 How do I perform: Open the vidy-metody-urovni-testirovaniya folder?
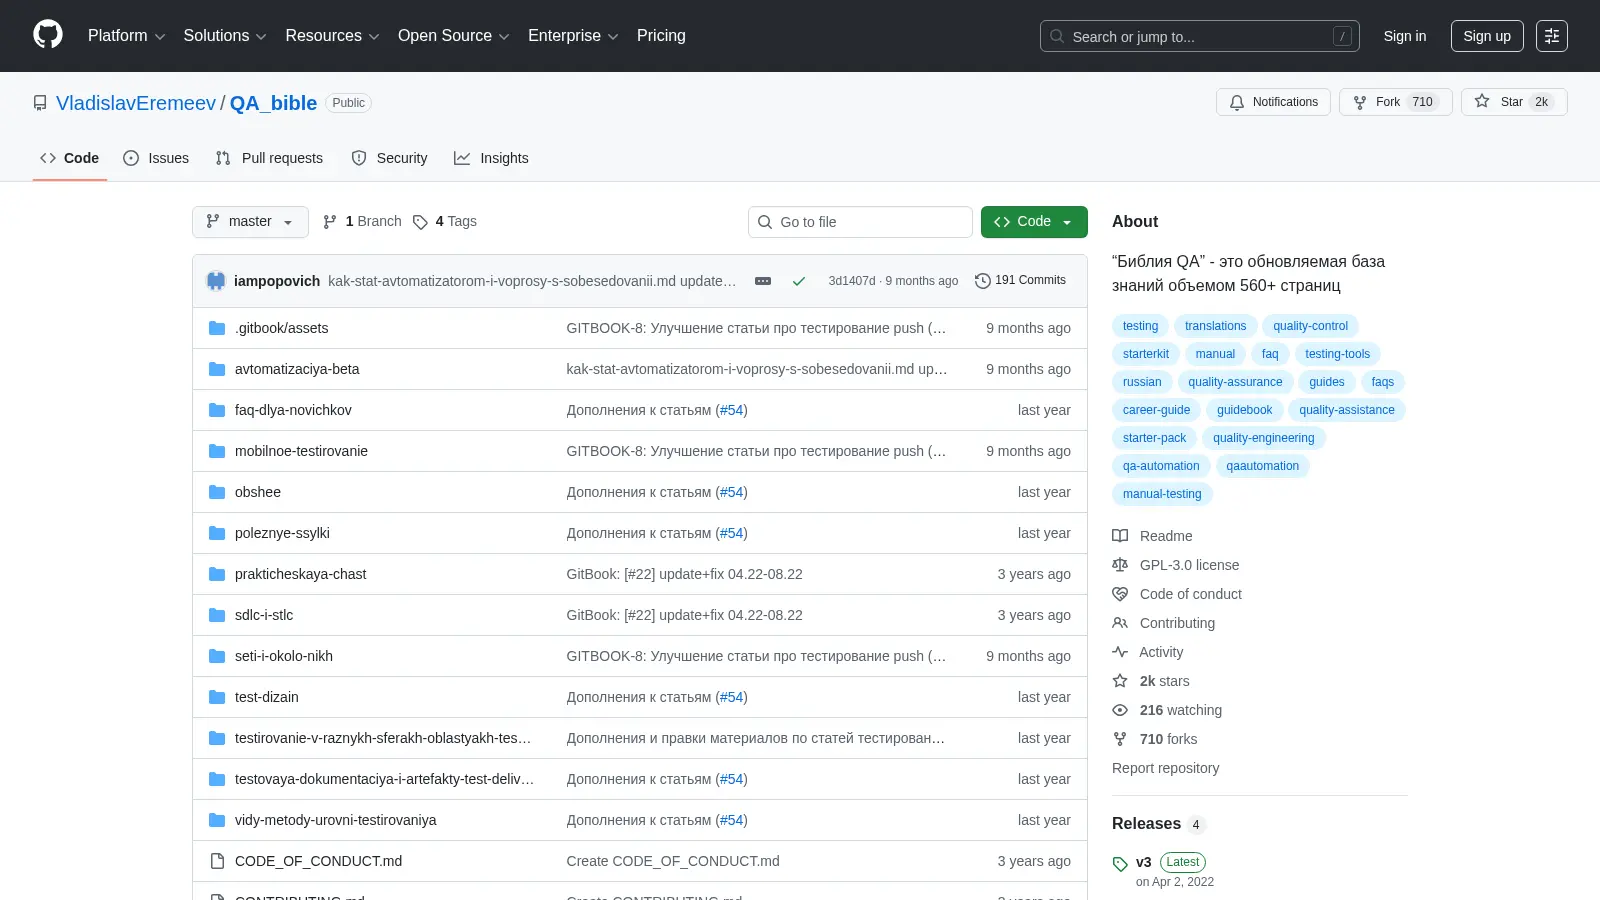[335, 820]
